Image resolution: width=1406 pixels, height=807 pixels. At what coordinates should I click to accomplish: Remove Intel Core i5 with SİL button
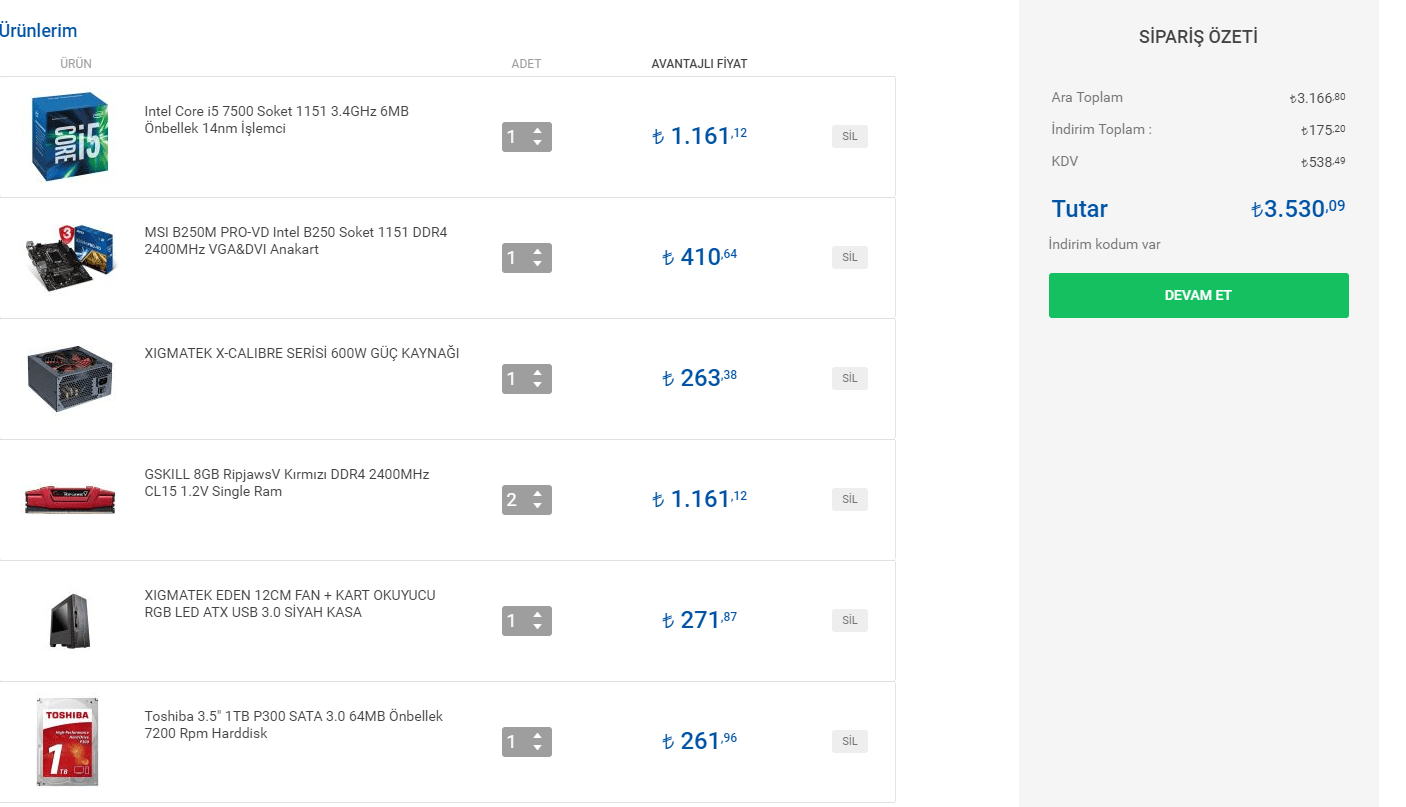click(x=849, y=137)
